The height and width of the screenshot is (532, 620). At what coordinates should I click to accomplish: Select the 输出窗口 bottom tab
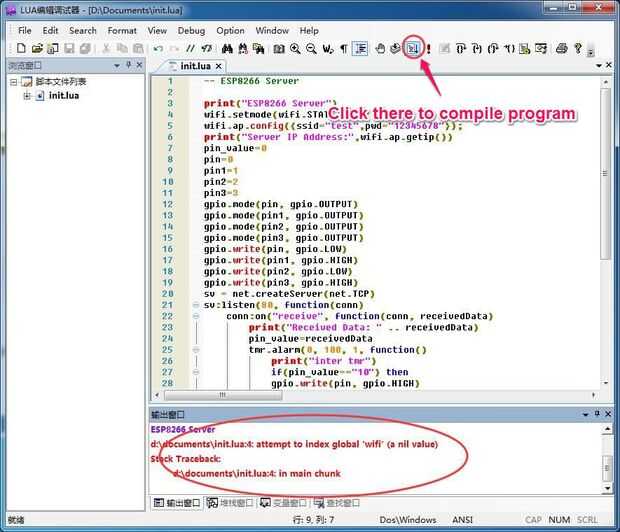(x=177, y=503)
